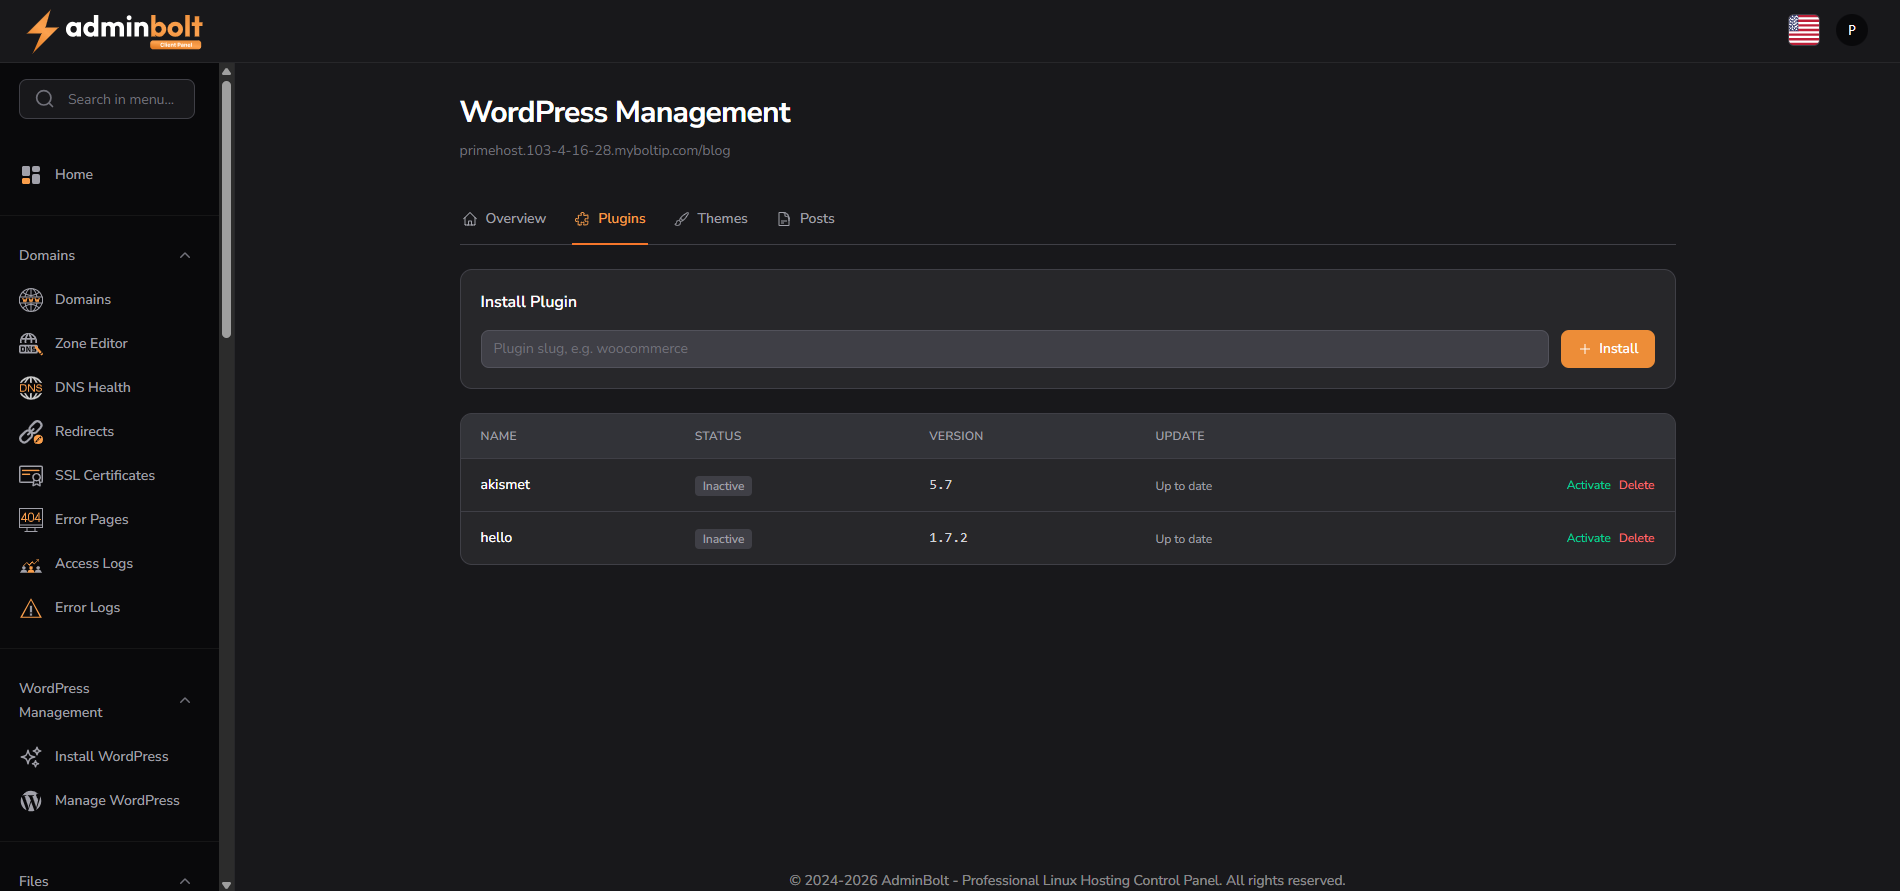Click the Error Logs warning icon
The width and height of the screenshot is (1900, 891).
(31, 607)
